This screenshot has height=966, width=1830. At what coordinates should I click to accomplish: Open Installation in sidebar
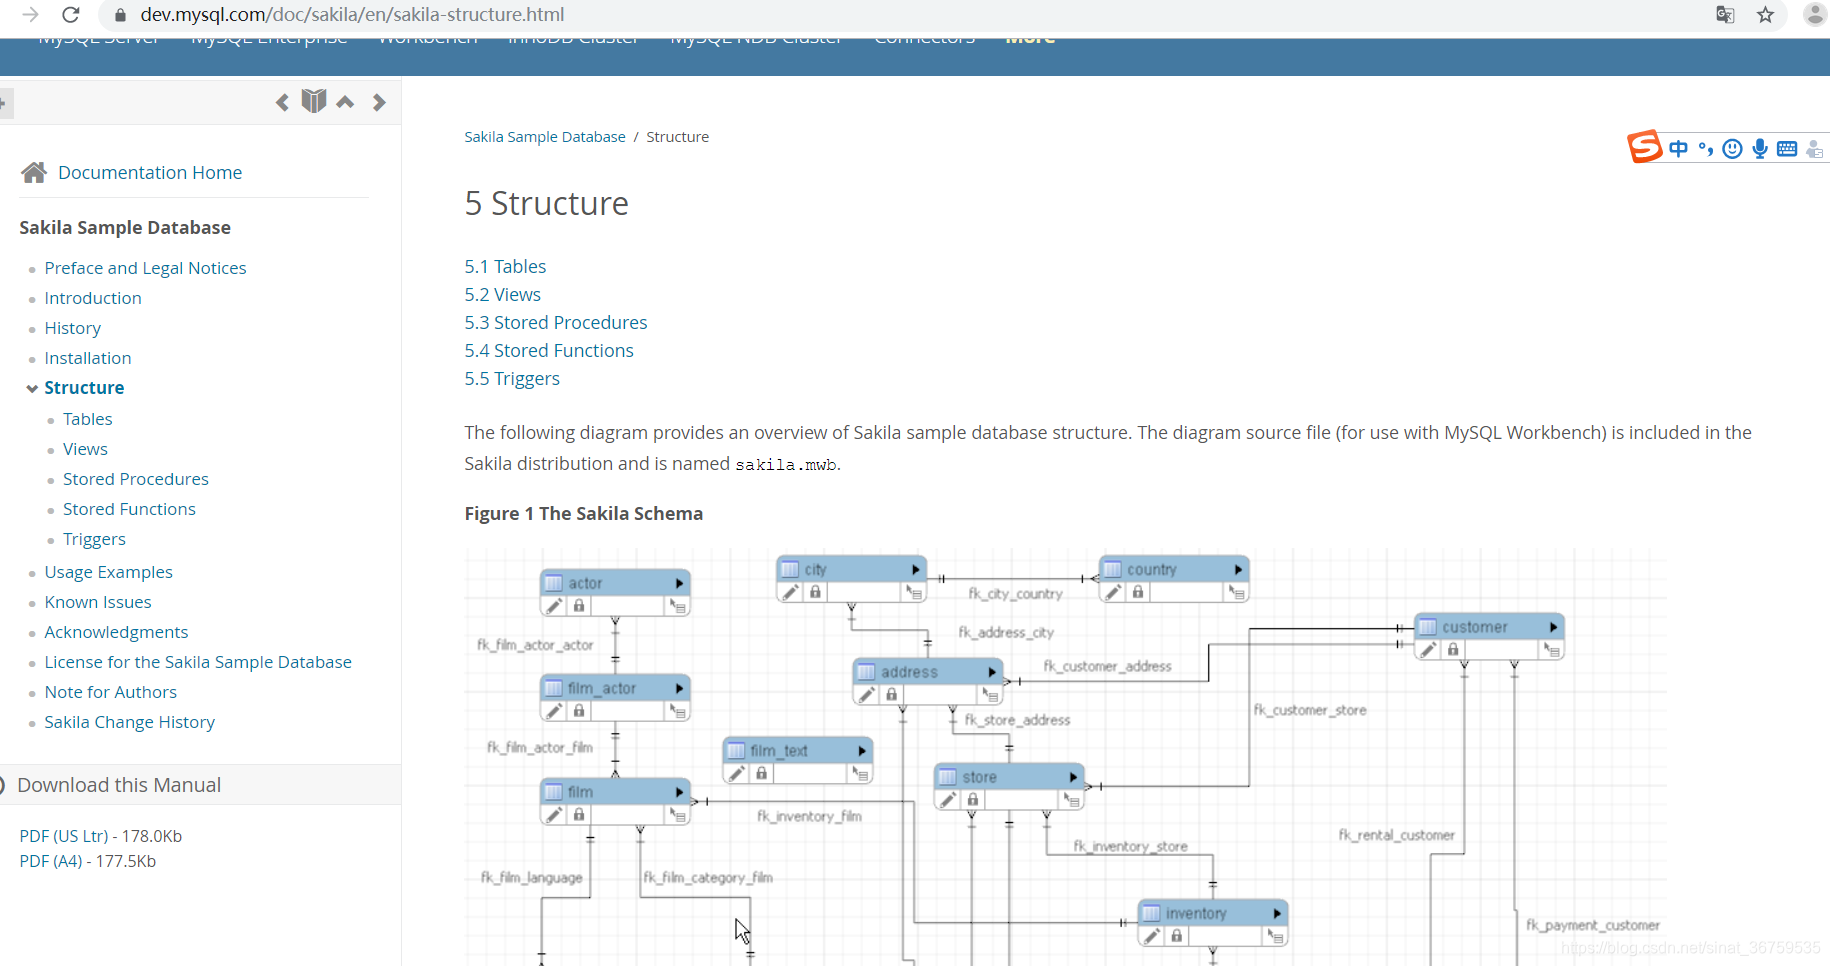88,358
